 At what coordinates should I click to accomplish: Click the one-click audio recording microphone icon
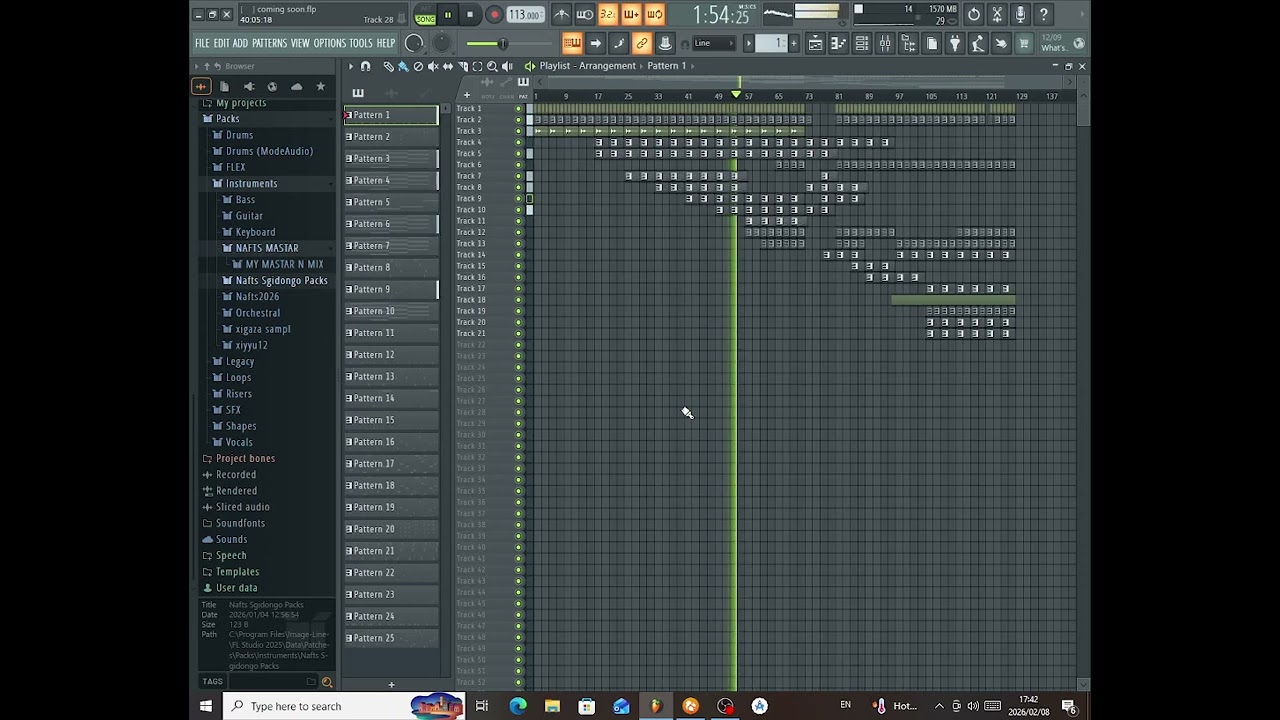[x=1020, y=14]
